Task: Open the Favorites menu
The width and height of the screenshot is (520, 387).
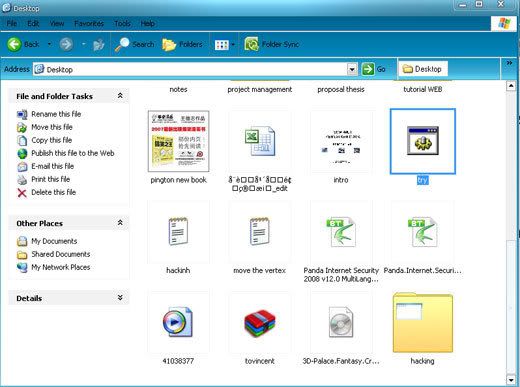Action: (89, 24)
